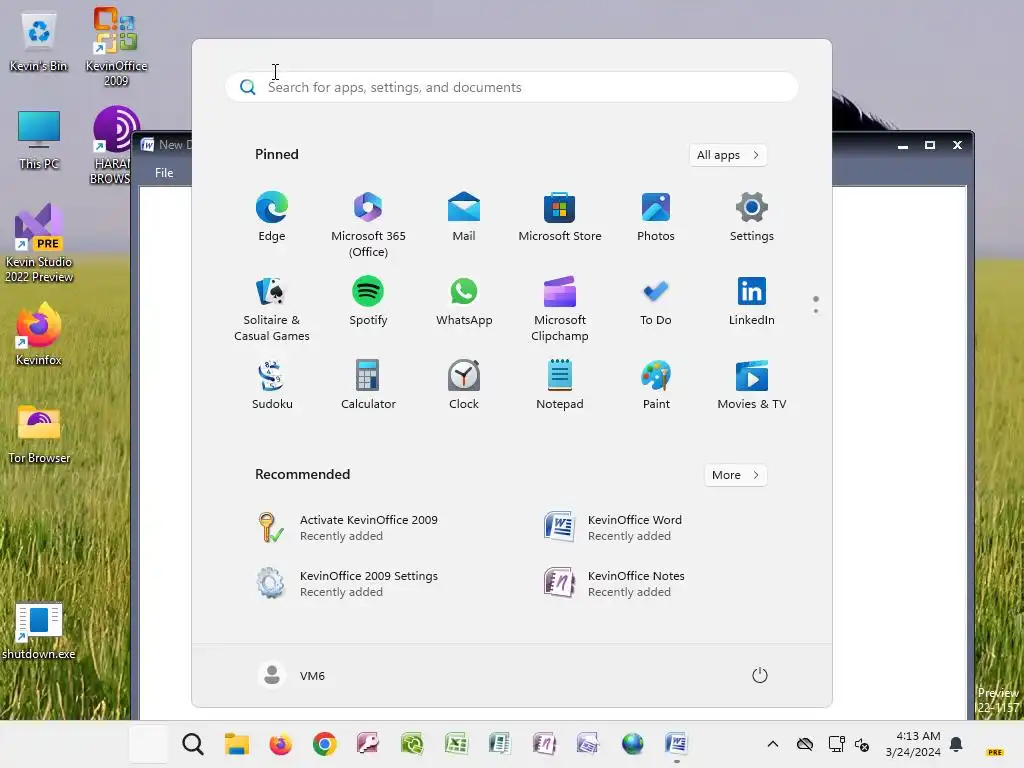Click the taskbar Search icon
This screenshot has height=768, width=1024.
[x=193, y=744]
